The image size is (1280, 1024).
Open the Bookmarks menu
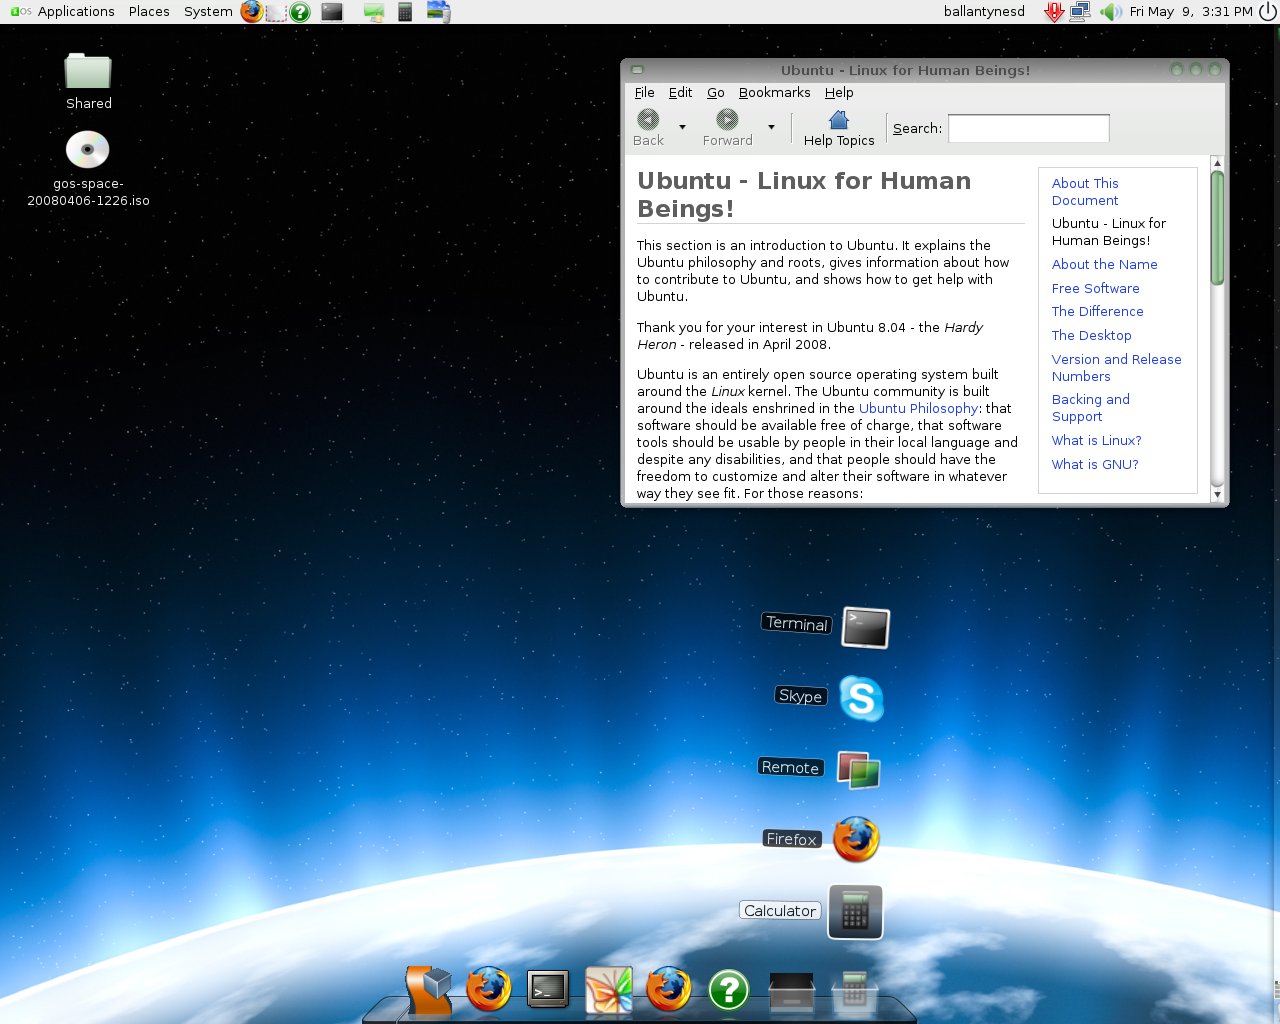(775, 92)
